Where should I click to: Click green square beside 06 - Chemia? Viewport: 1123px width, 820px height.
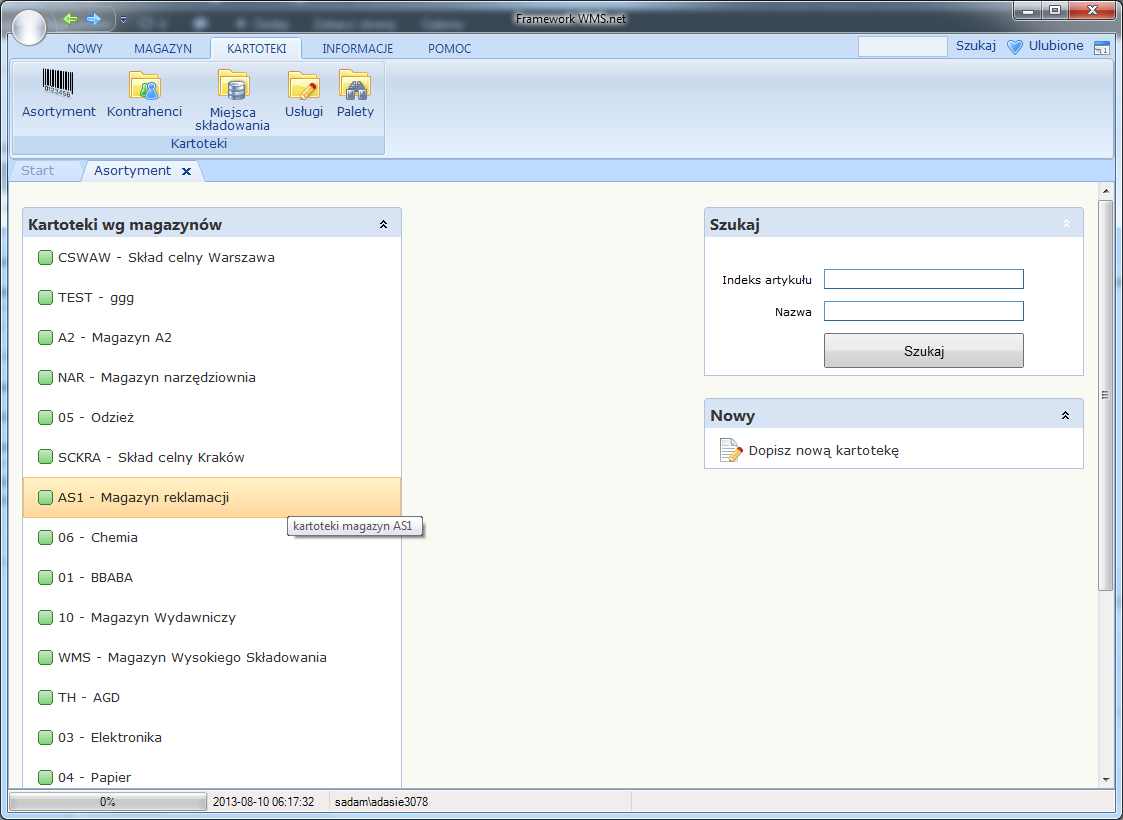[45, 537]
